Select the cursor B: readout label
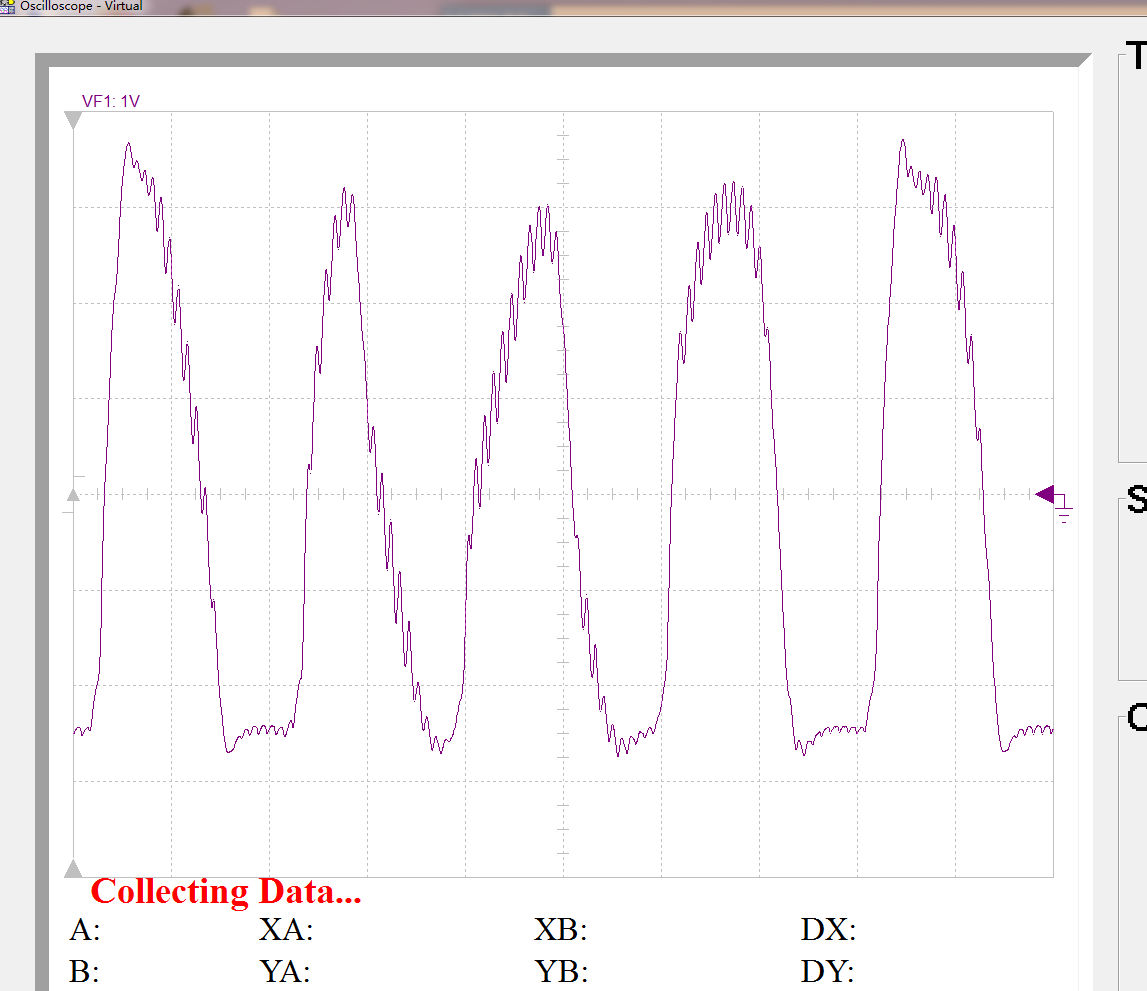 click(84, 972)
